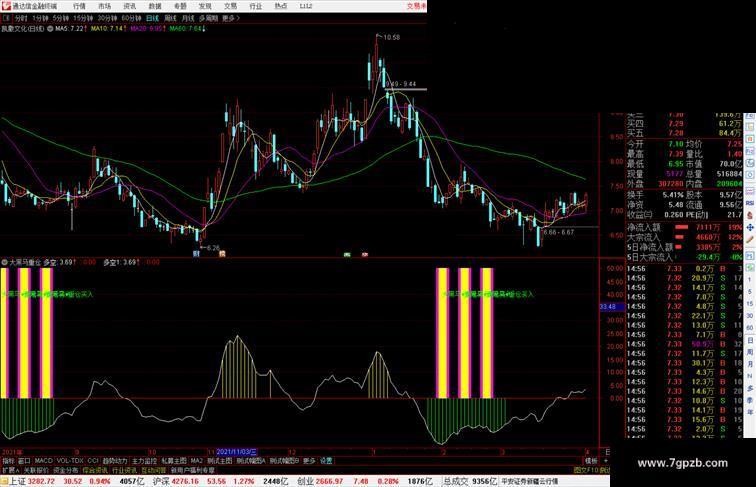Select the 主力监控 indicator tab
The width and height of the screenshot is (756, 487).
click(x=144, y=461)
